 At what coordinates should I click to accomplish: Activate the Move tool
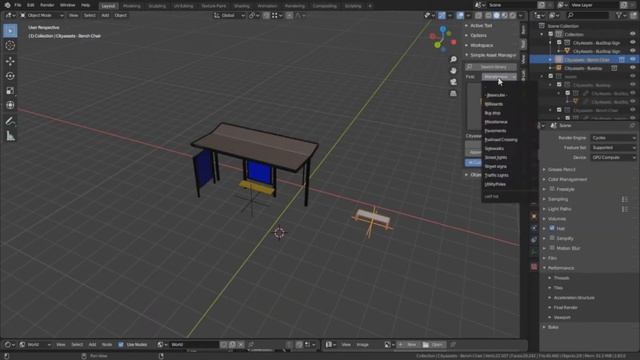(x=10, y=61)
